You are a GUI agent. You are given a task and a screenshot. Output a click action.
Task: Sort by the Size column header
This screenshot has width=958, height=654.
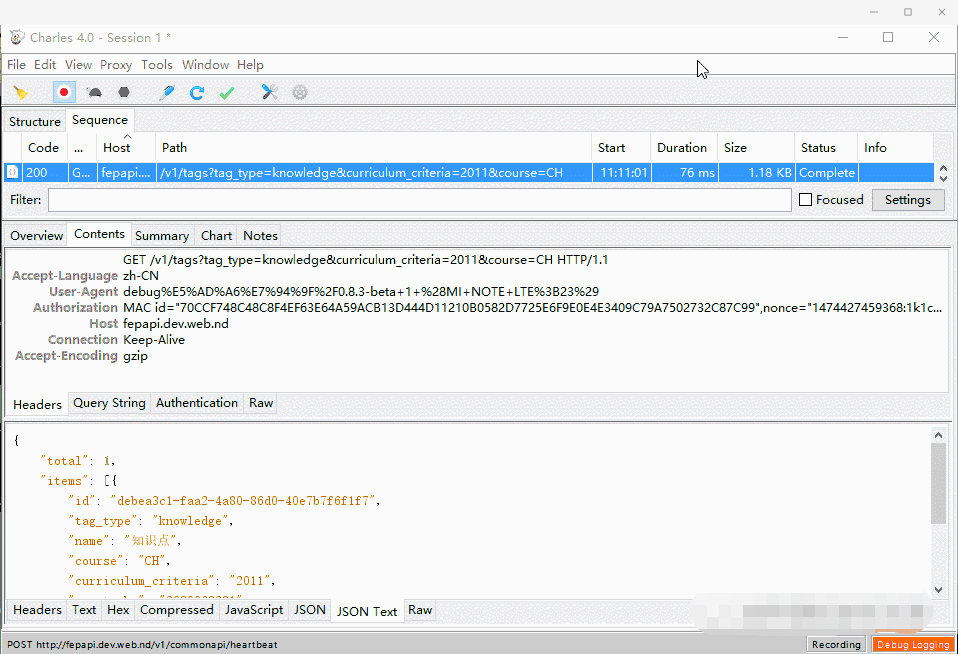[x=756, y=148]
